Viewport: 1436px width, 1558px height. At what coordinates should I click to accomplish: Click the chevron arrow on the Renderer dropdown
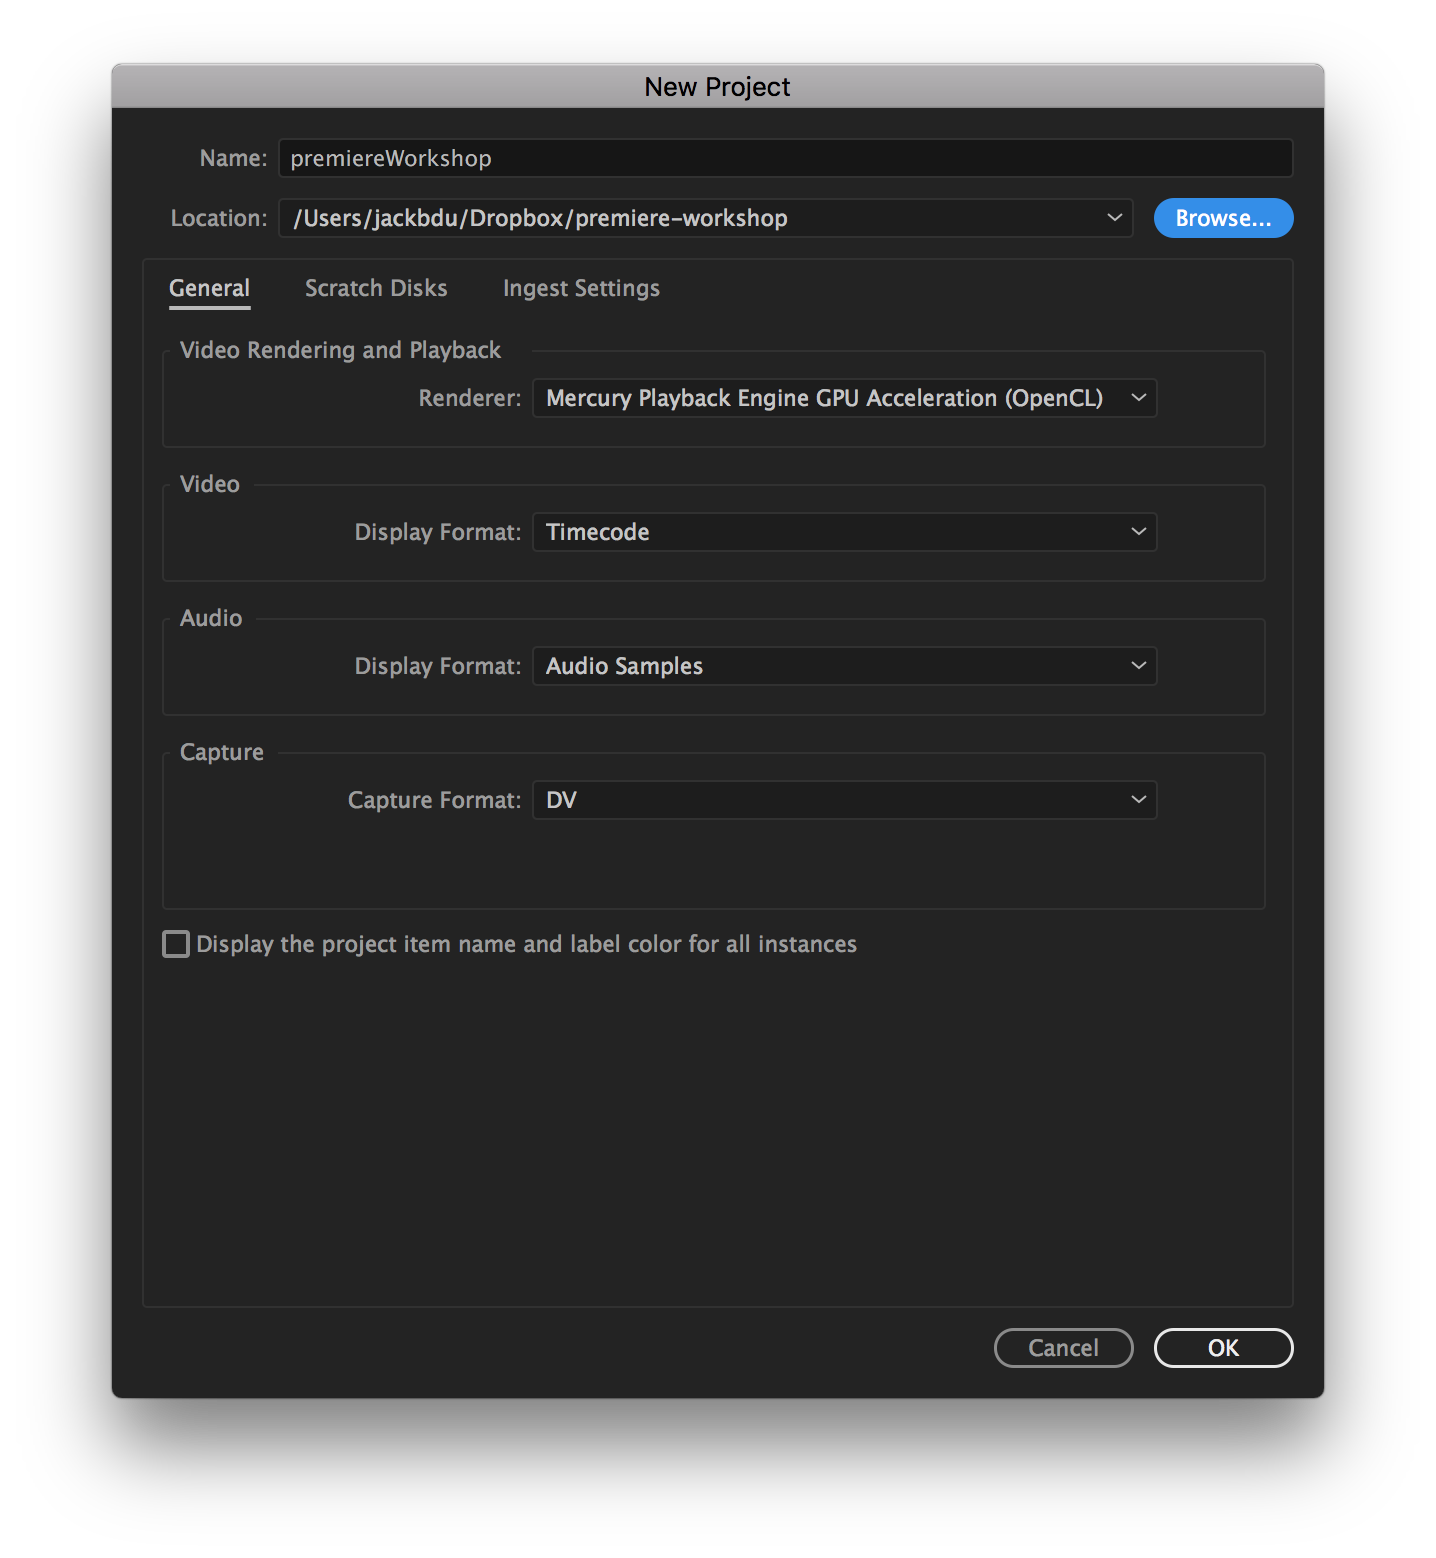click(x=1138, y=398)
